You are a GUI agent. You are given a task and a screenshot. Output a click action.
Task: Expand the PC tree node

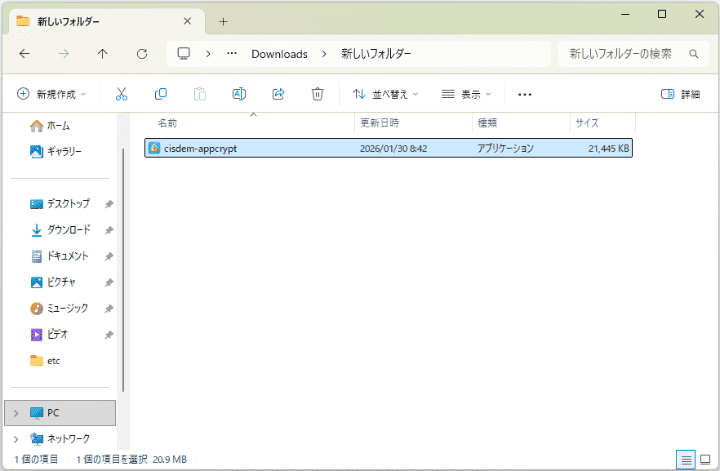coord(15,412)
